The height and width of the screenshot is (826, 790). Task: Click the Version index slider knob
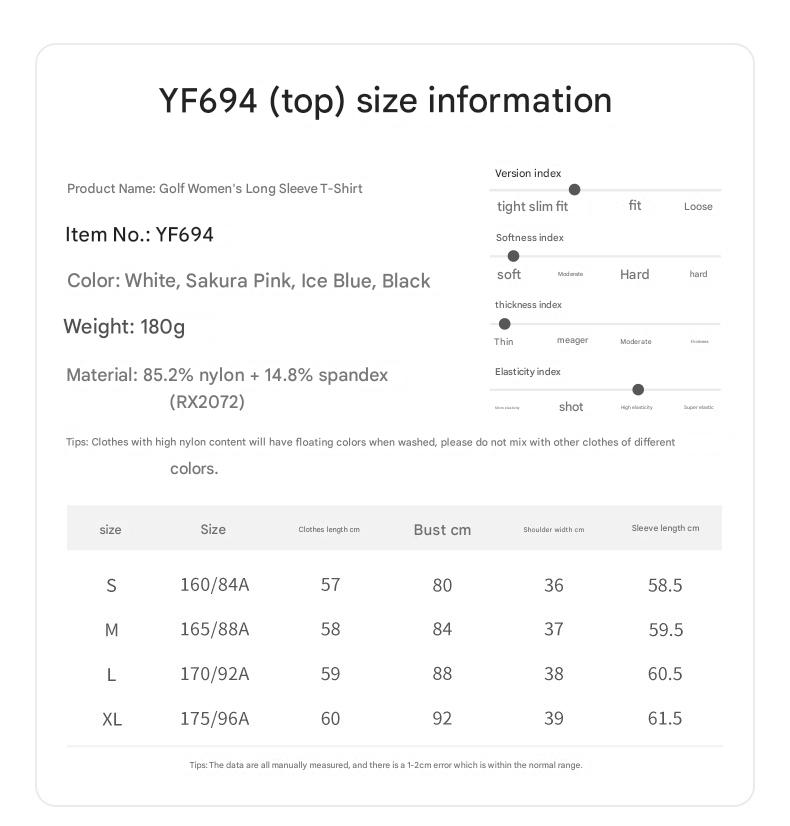click(x=575, y=190)
